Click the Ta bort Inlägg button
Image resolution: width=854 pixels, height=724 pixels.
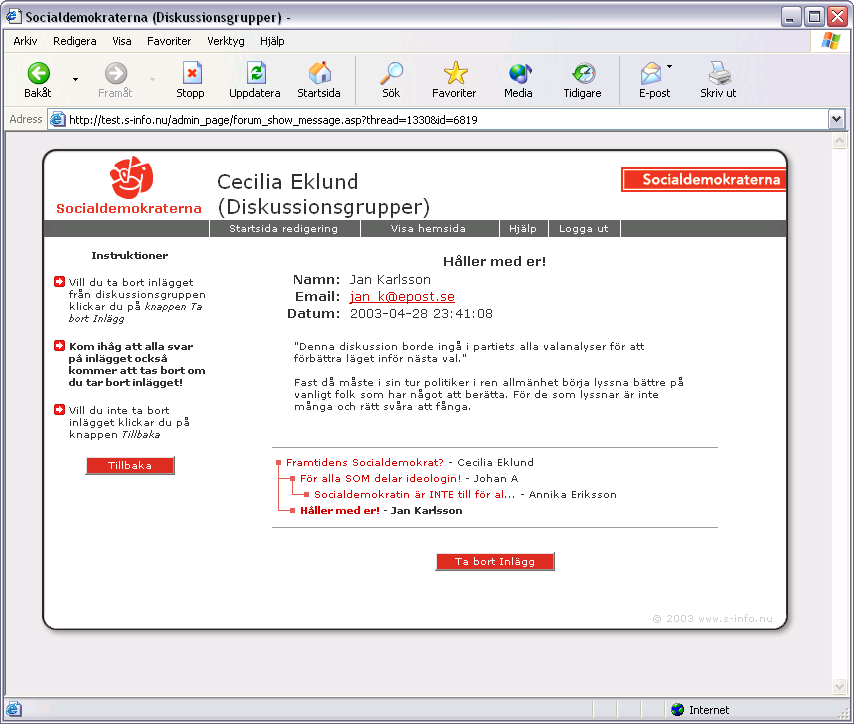pyautogui.click(x=495, y=562)
